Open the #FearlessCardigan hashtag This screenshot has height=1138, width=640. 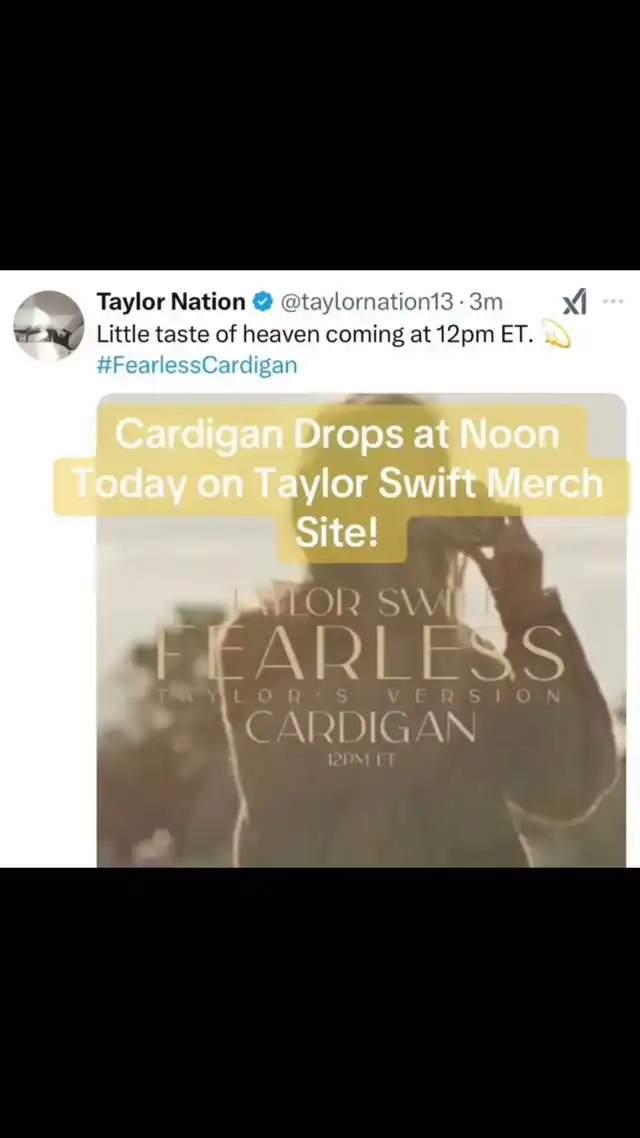197,364
